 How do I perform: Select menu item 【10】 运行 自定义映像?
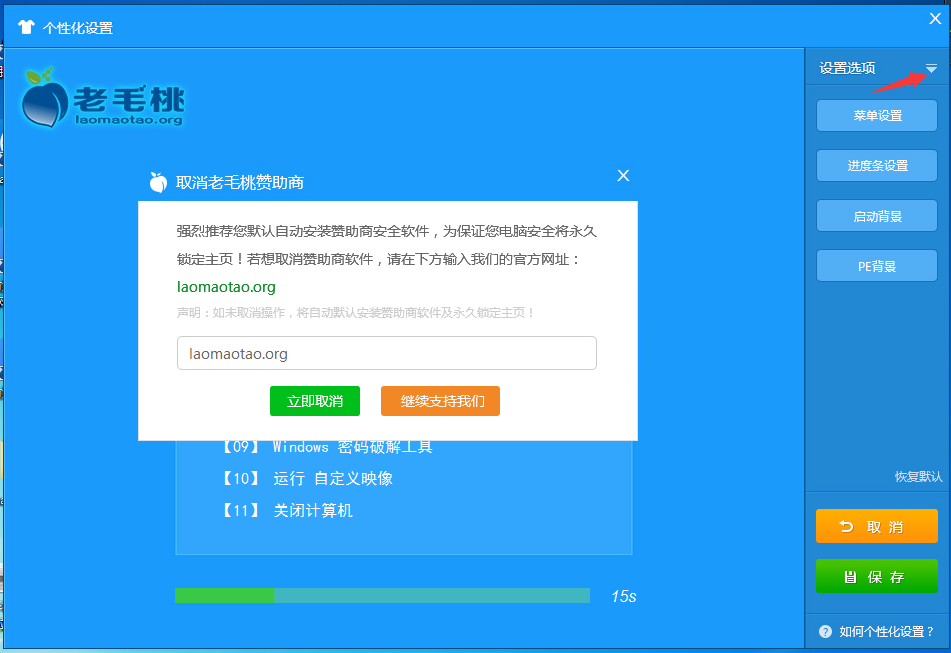click(x=306, y=478)
